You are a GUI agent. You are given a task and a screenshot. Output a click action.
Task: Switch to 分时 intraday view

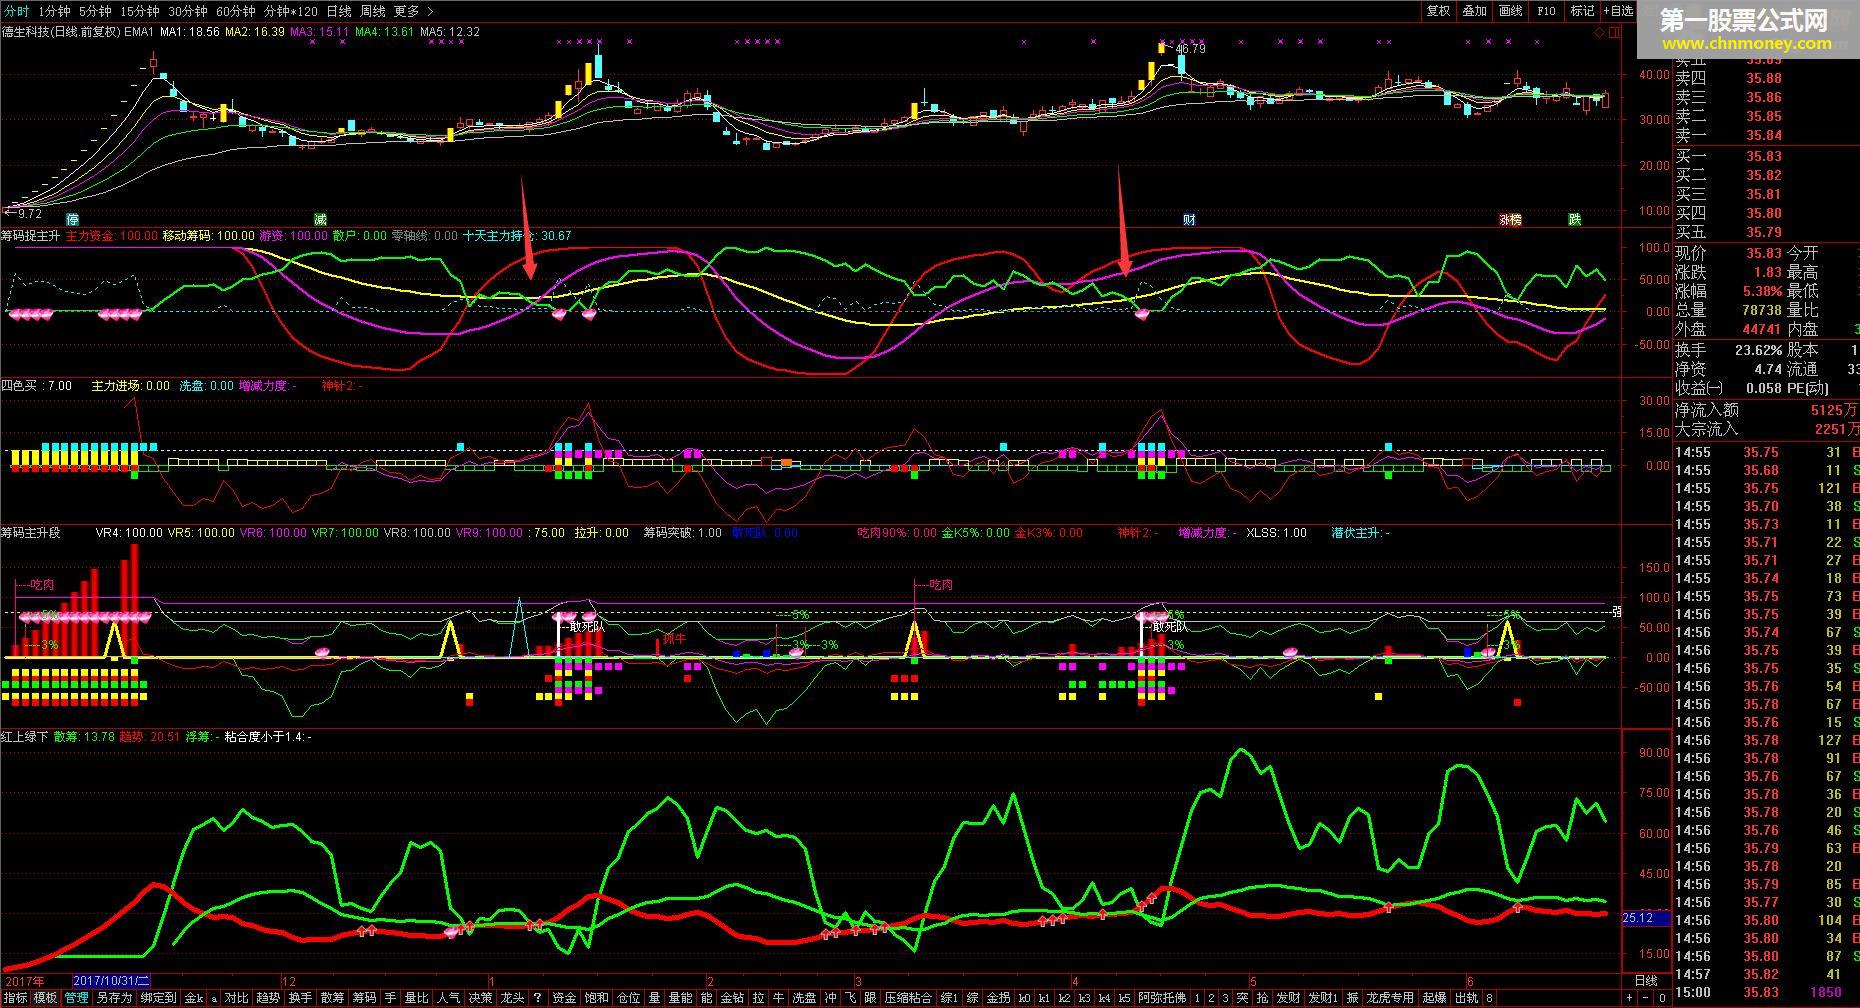[x=16, y=11]
